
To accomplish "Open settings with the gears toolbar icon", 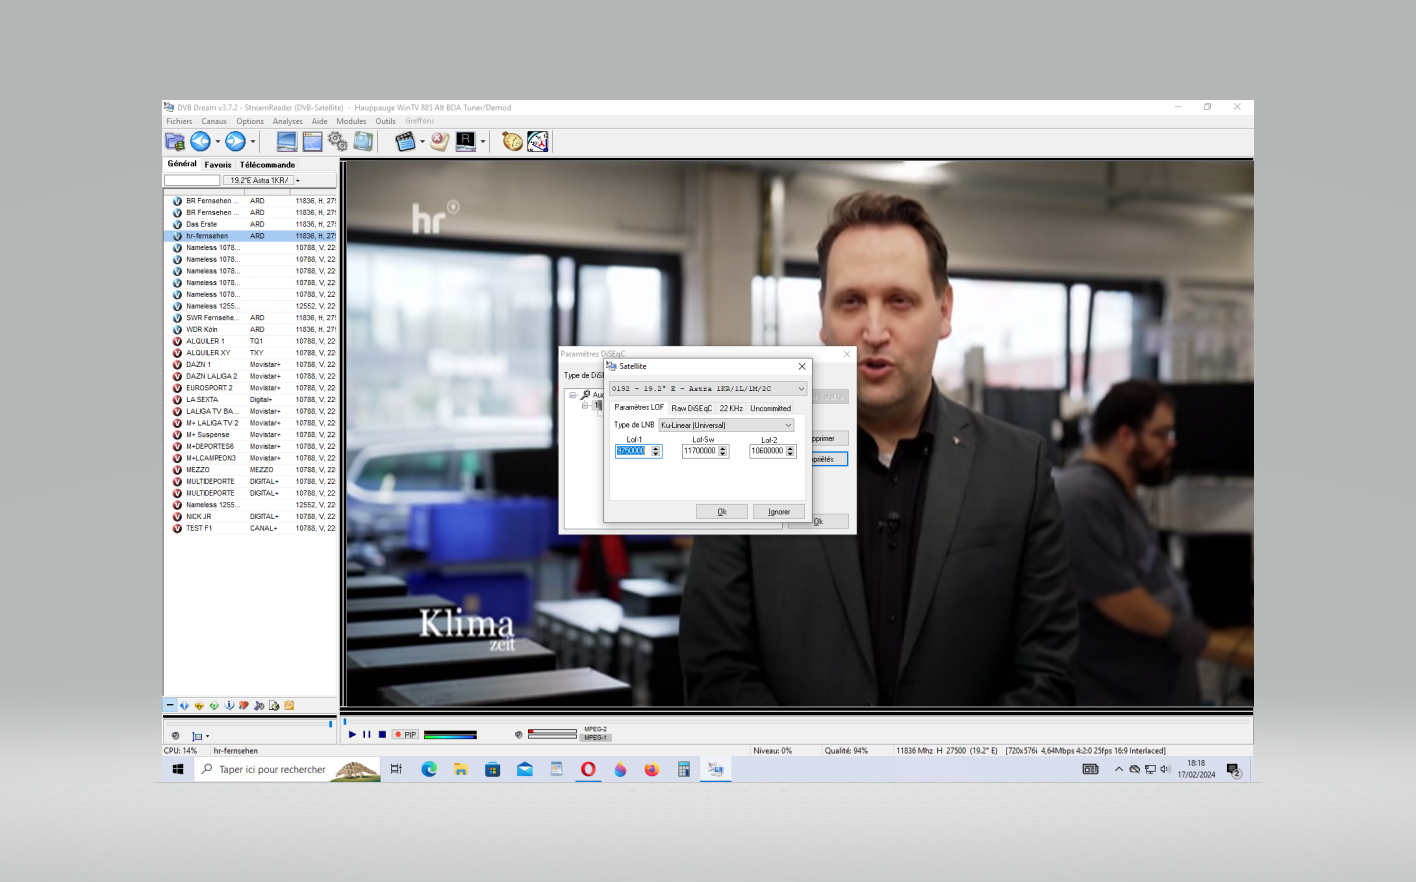I will (x=338, y=142).
